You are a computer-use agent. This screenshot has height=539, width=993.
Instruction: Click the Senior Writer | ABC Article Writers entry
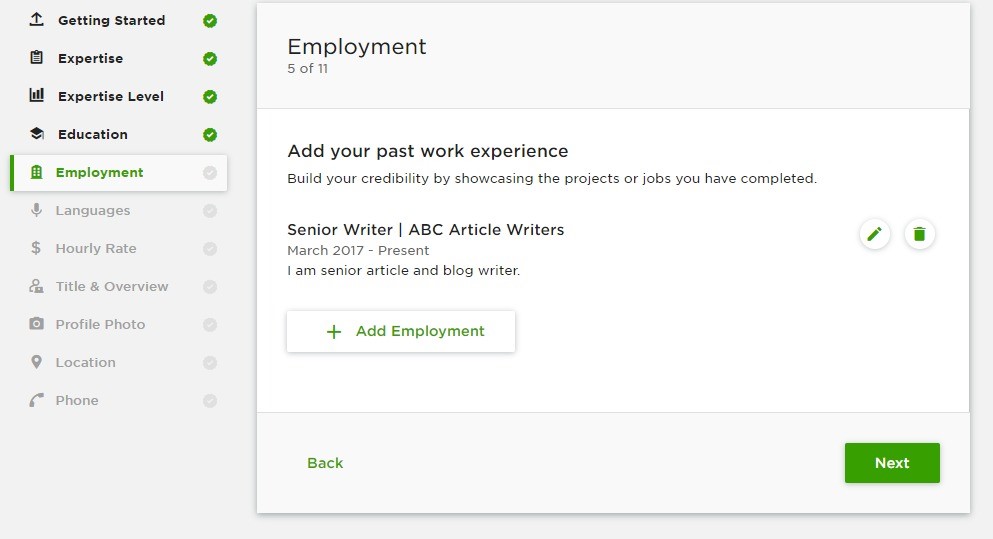[426, 229]
